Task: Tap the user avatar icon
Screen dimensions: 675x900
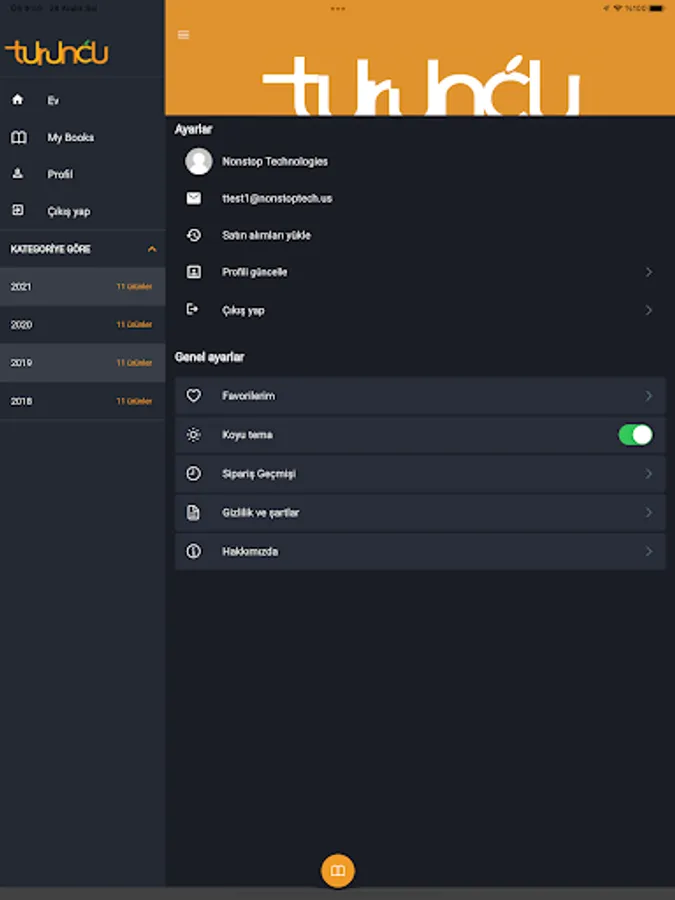Action: (199, 161)
